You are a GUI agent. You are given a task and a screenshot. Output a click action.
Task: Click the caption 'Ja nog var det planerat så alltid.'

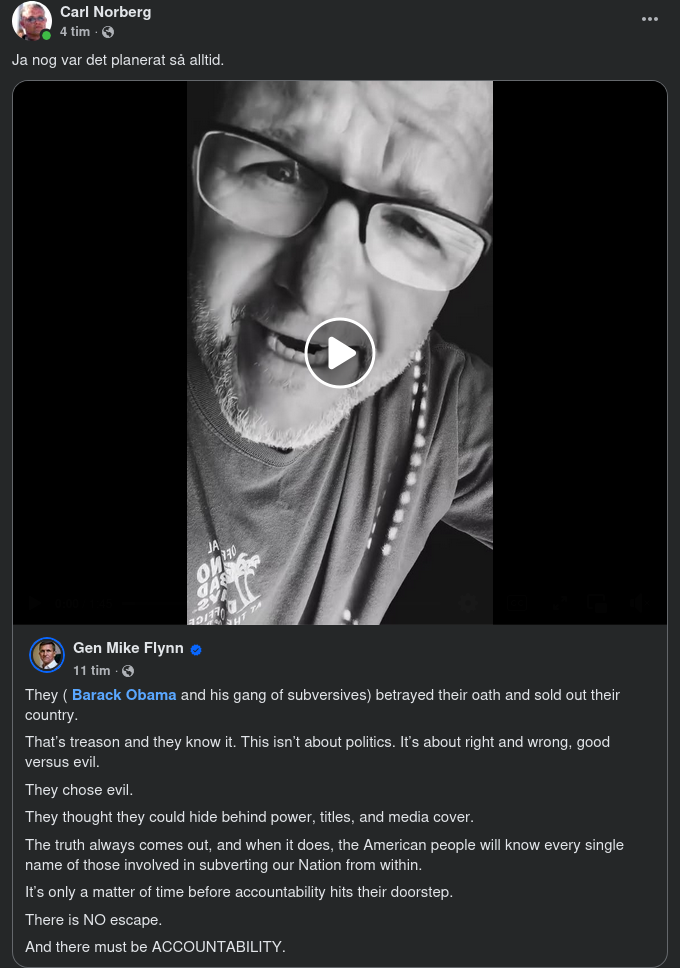click(x=118, y=60)
